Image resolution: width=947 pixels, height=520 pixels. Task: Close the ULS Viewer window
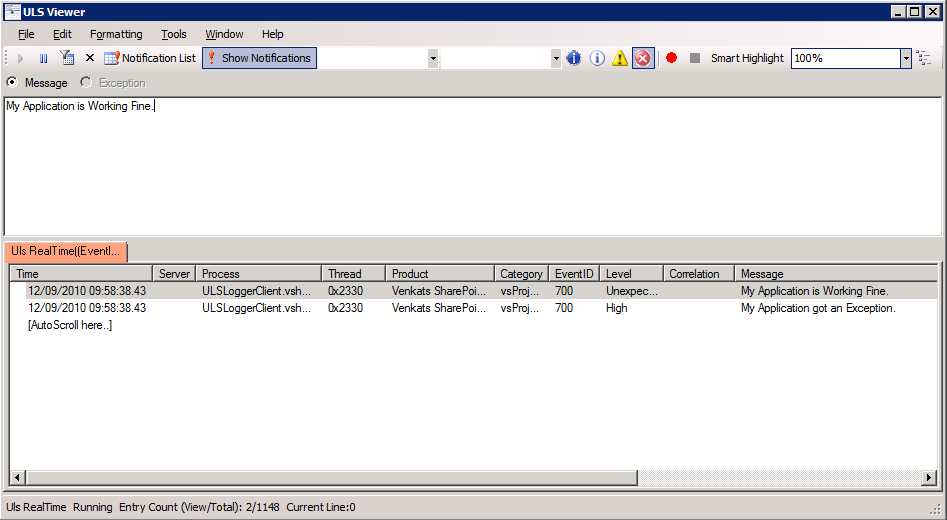pos(932,11)
